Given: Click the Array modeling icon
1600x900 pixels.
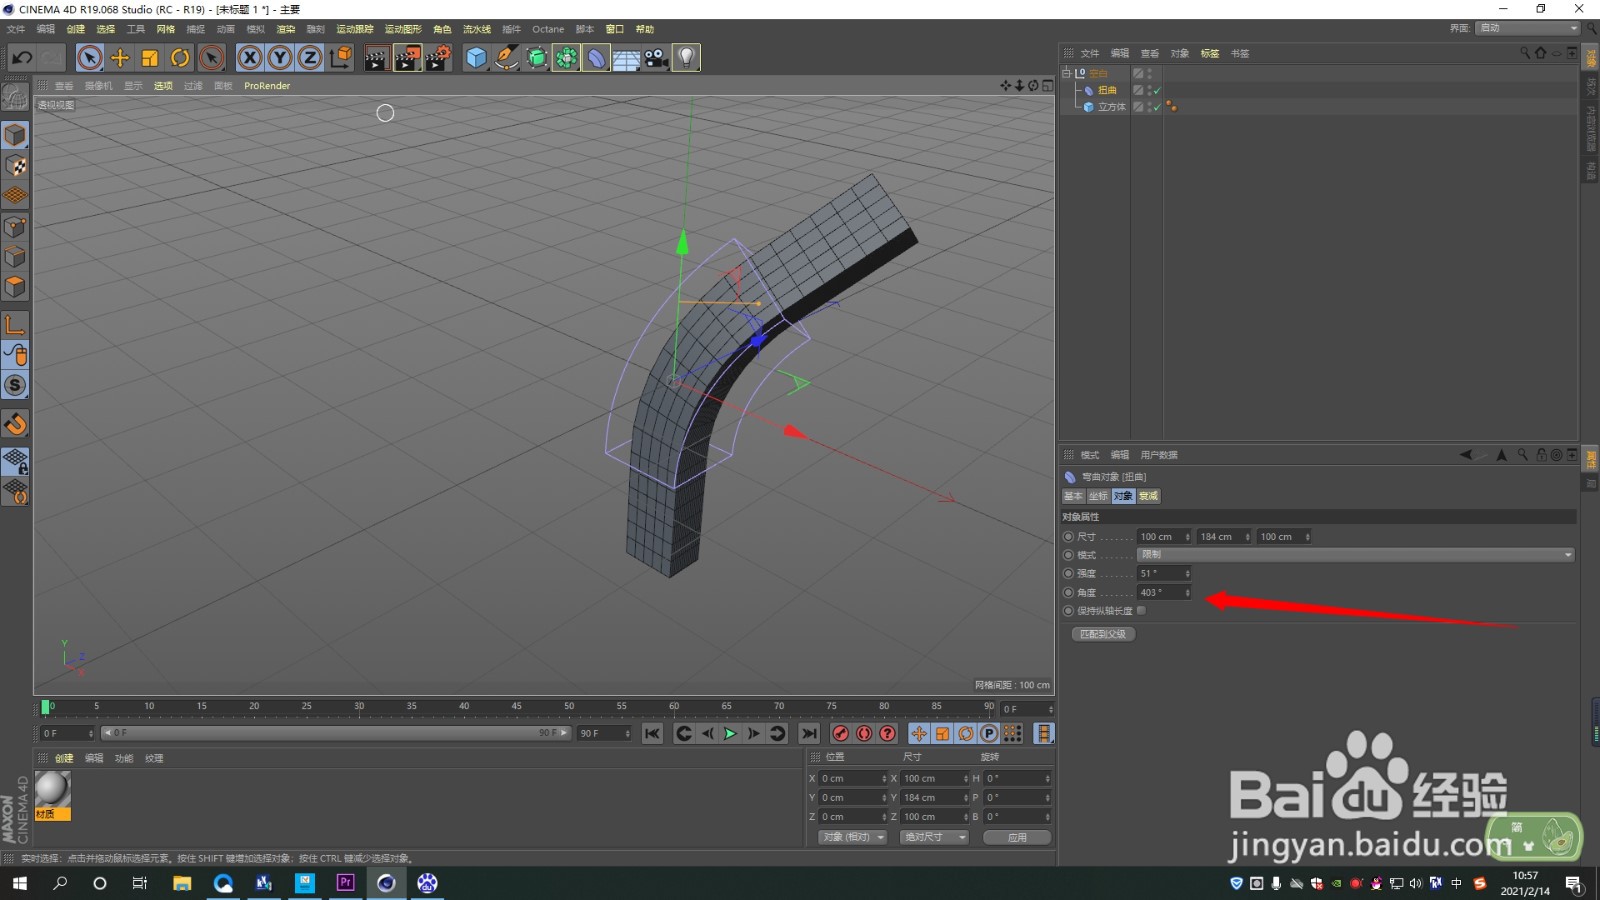Looking at the screenshot, I should (567, 58).
